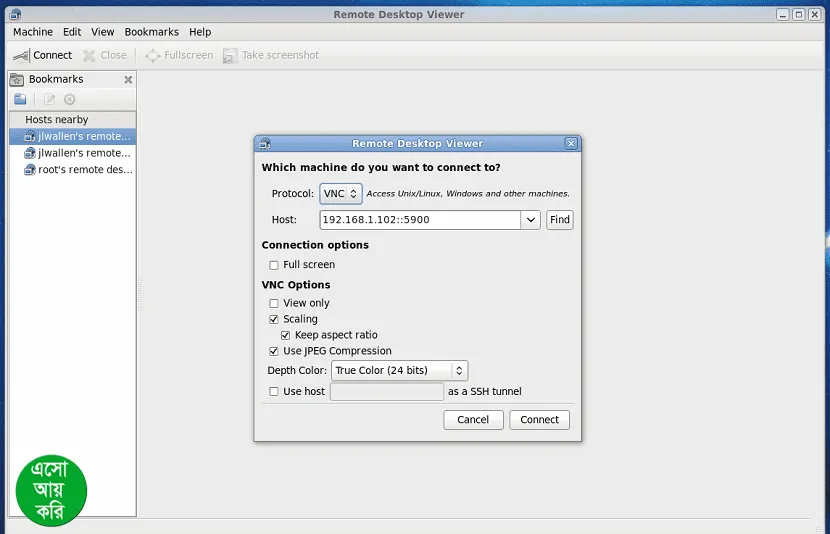Image resolution: width=830 pixels, height=534 pixels.
Task: Click the Find button next to Host
Action: coord(559,220)
